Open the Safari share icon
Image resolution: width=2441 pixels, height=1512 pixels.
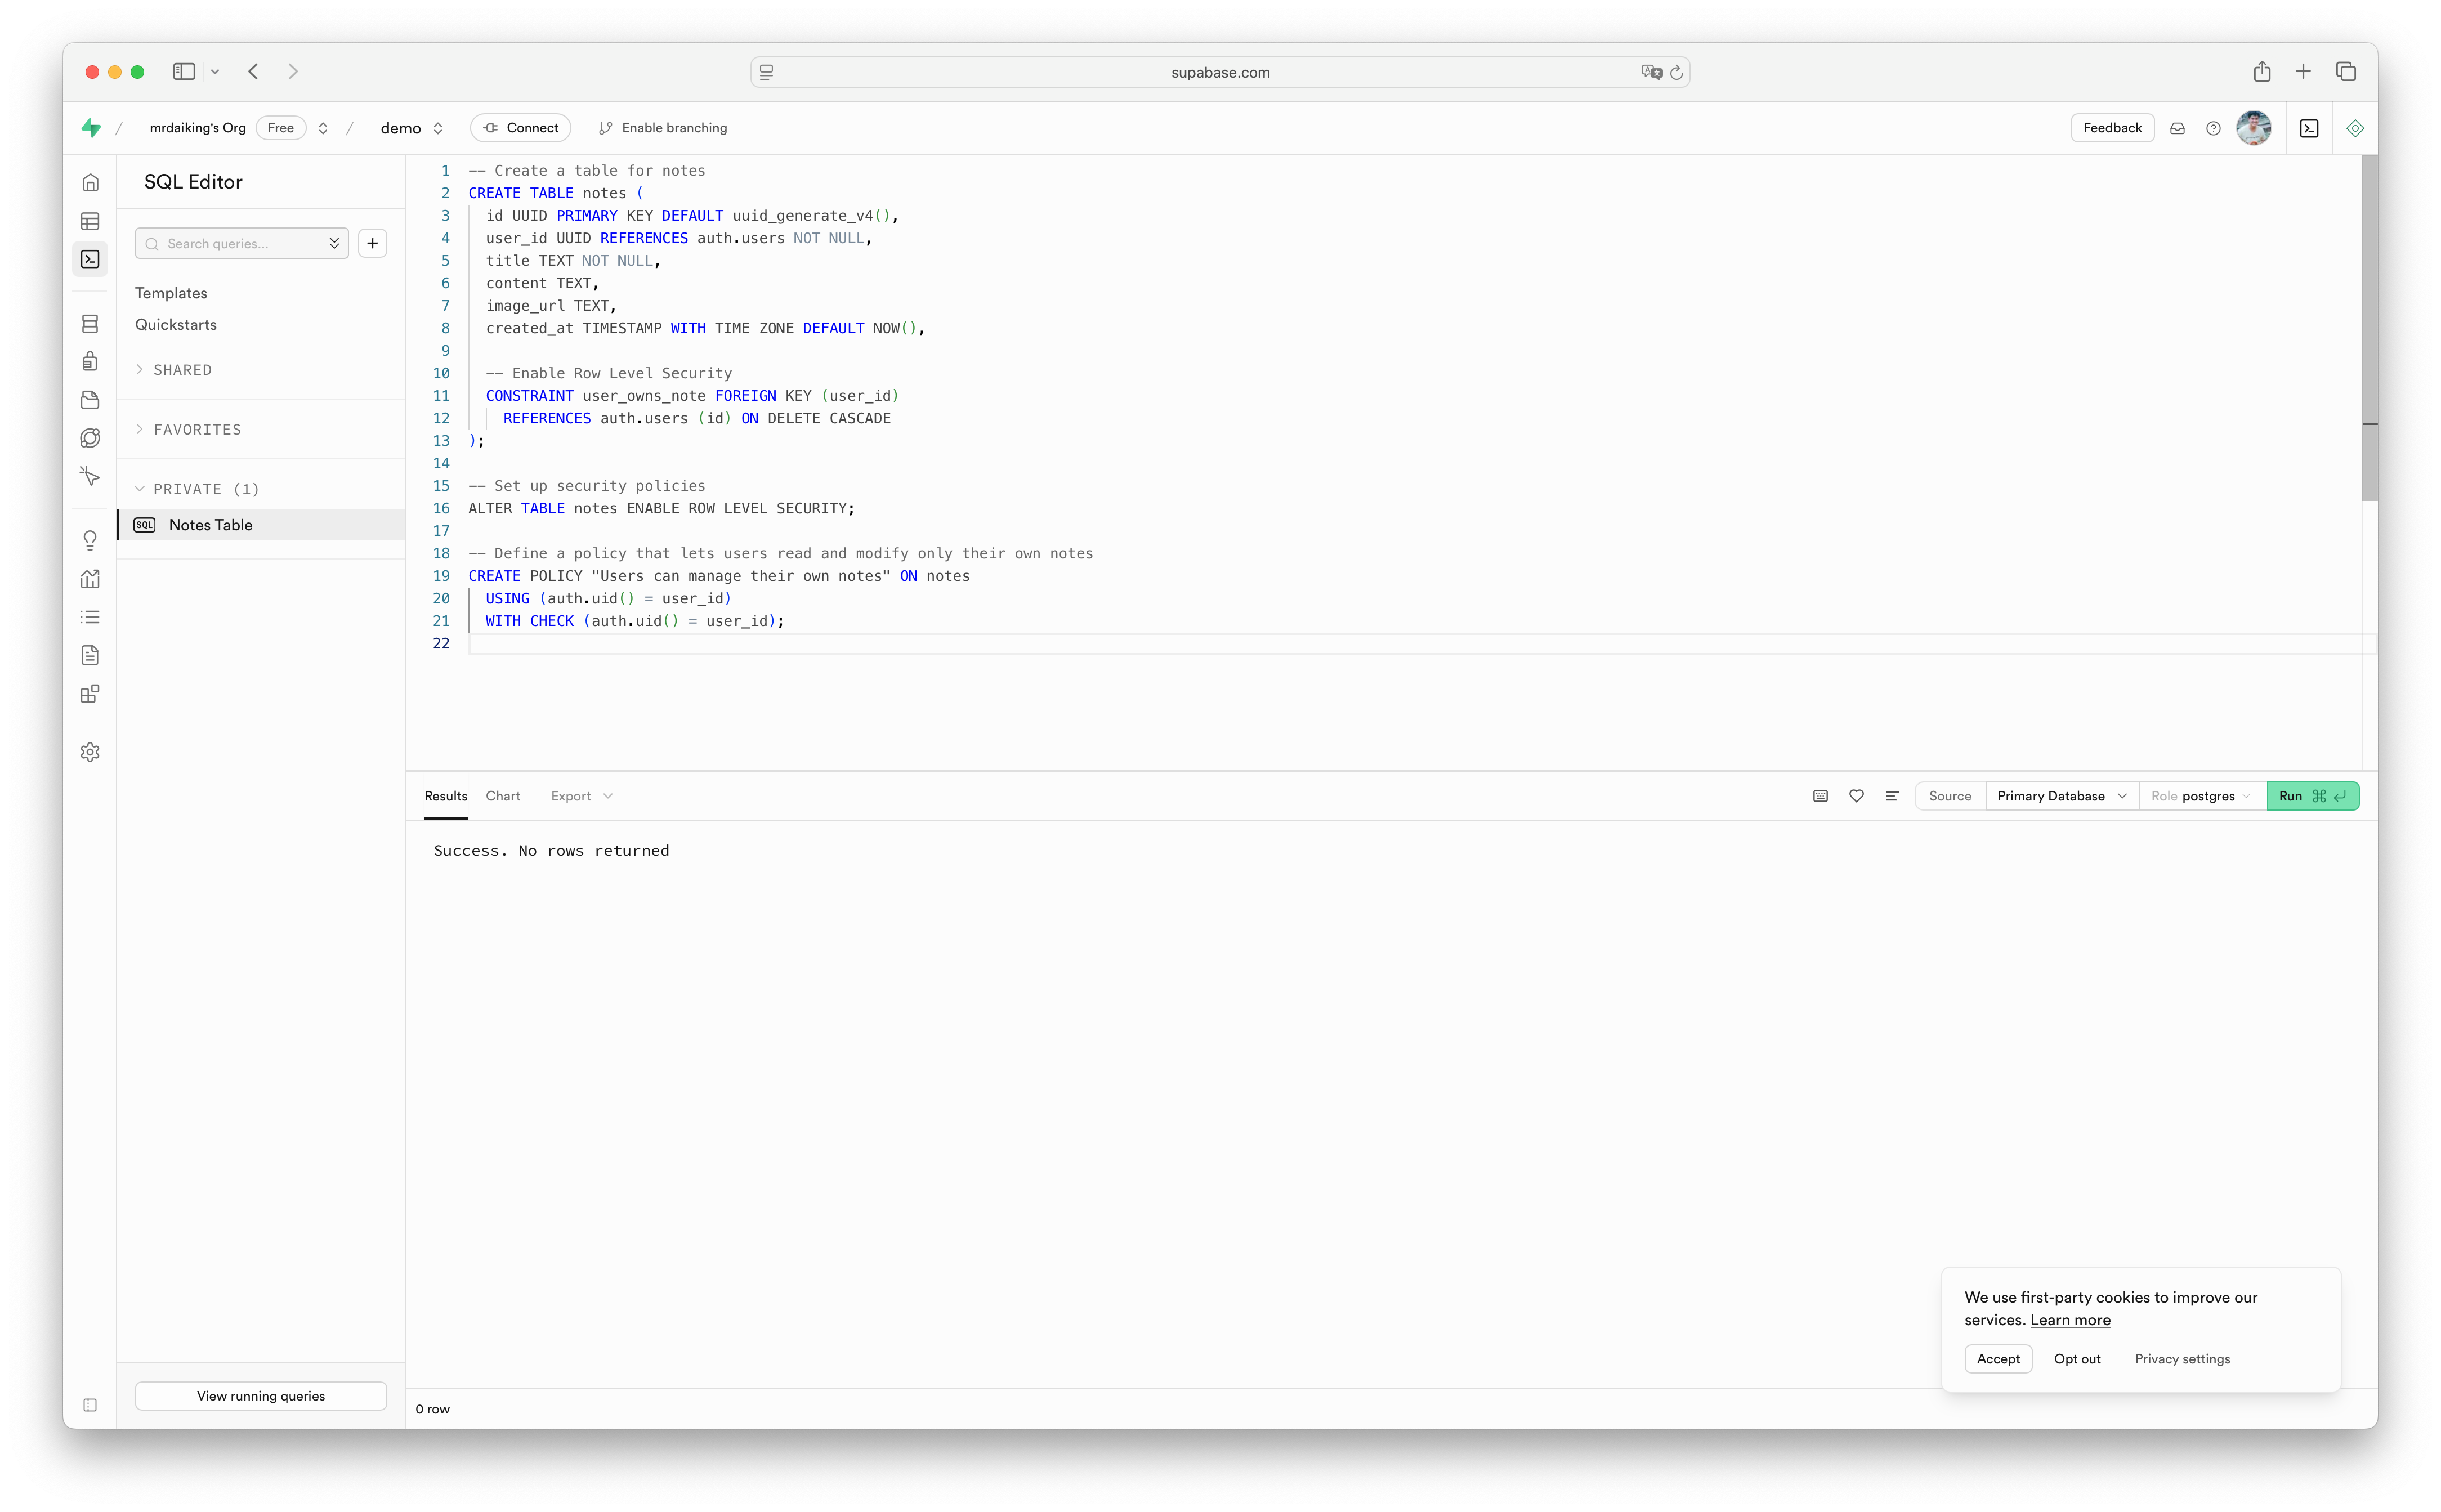pyautogui.click(x=2262, y=72)
